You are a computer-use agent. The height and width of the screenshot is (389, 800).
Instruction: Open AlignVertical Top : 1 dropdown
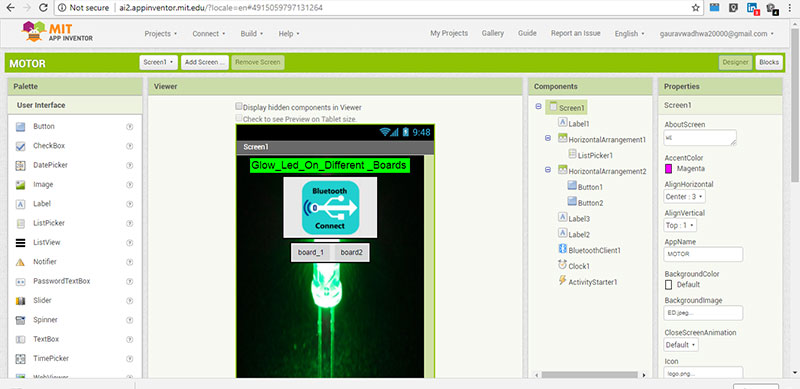pyautogui.click(x=680, y=225)
